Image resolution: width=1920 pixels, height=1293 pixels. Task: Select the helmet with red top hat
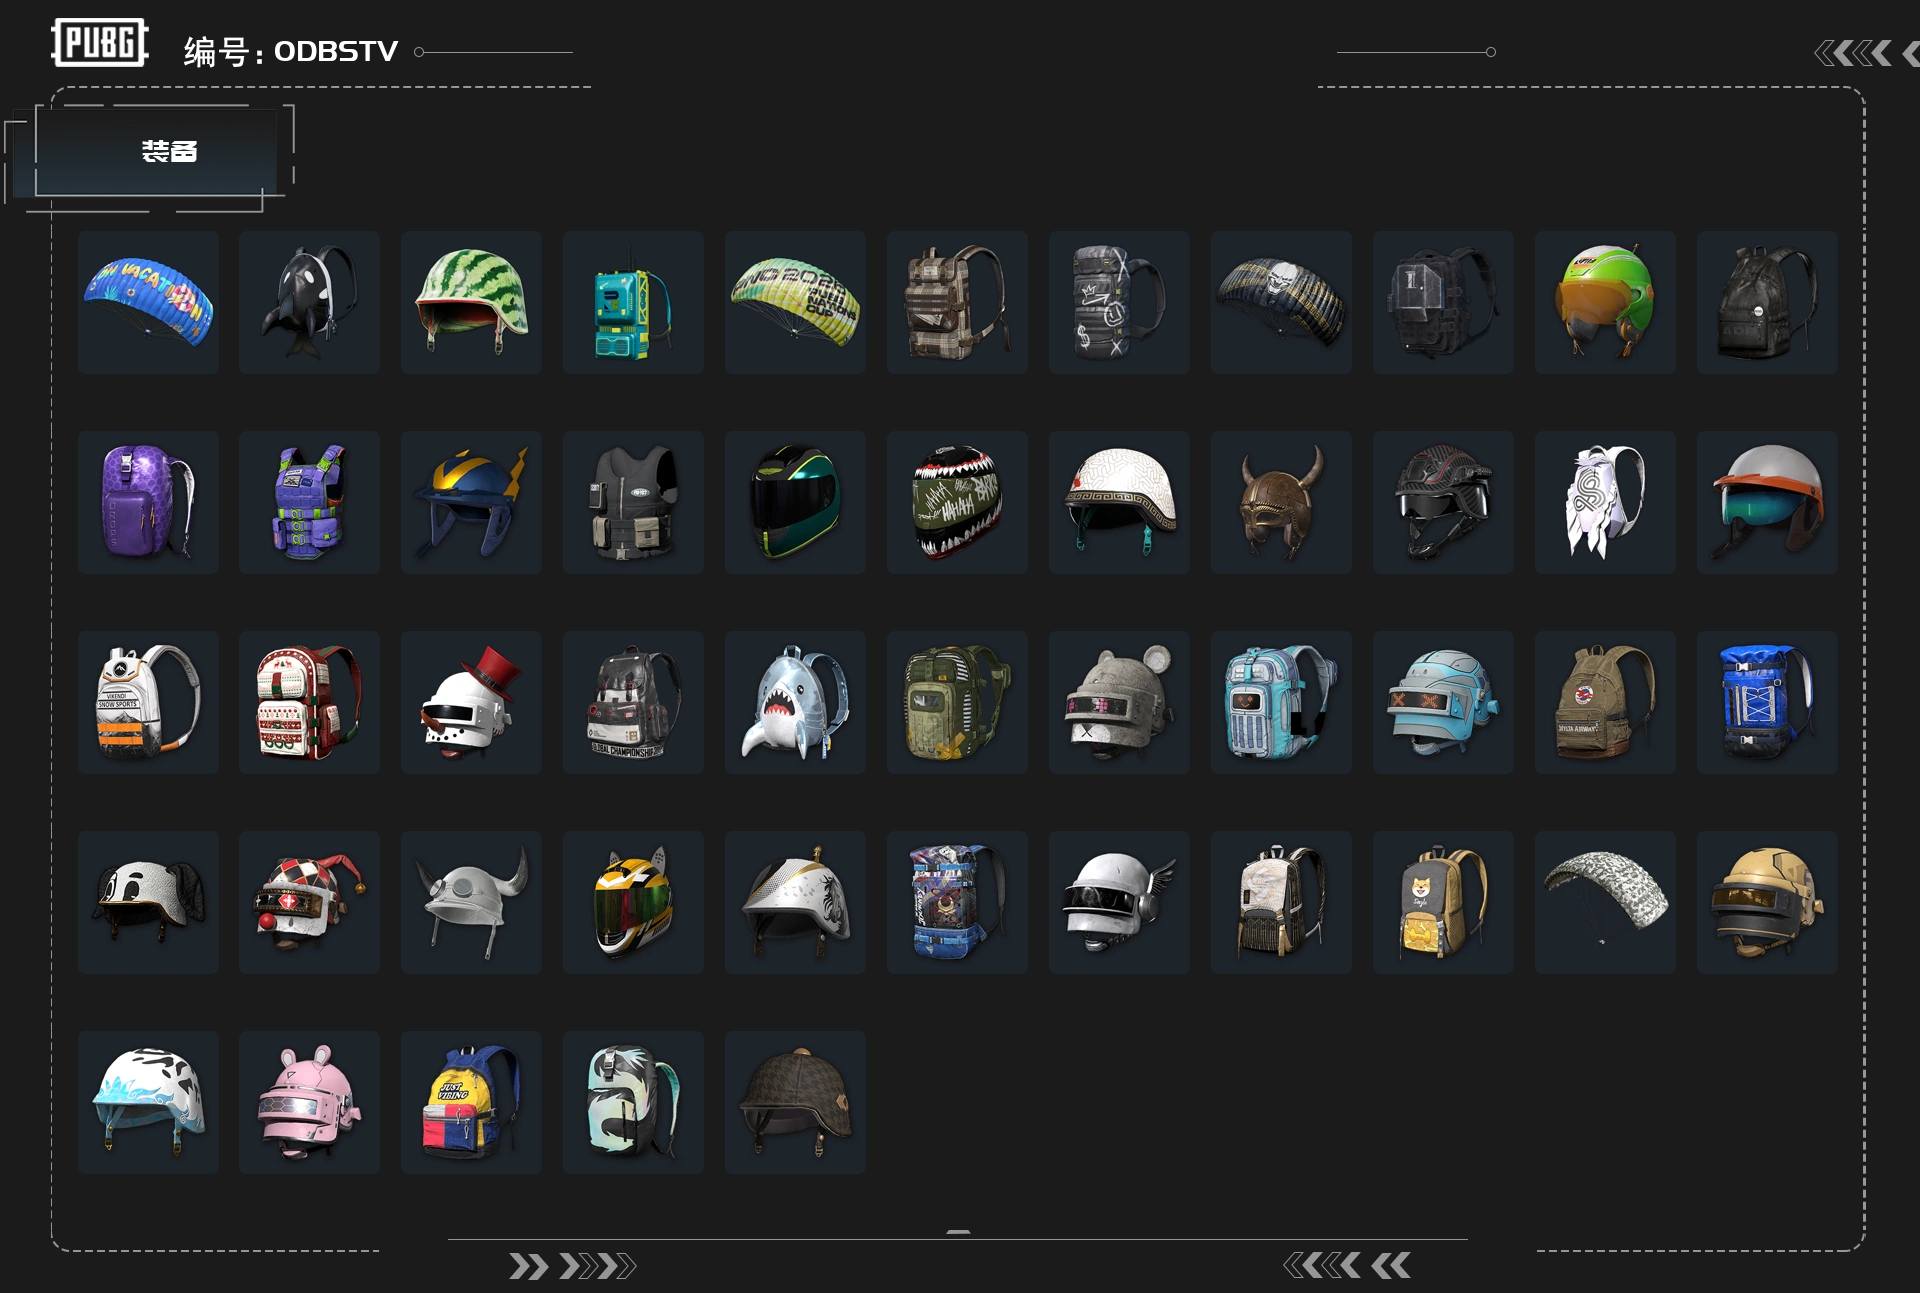pyautogui.click(x=472, y=702)
